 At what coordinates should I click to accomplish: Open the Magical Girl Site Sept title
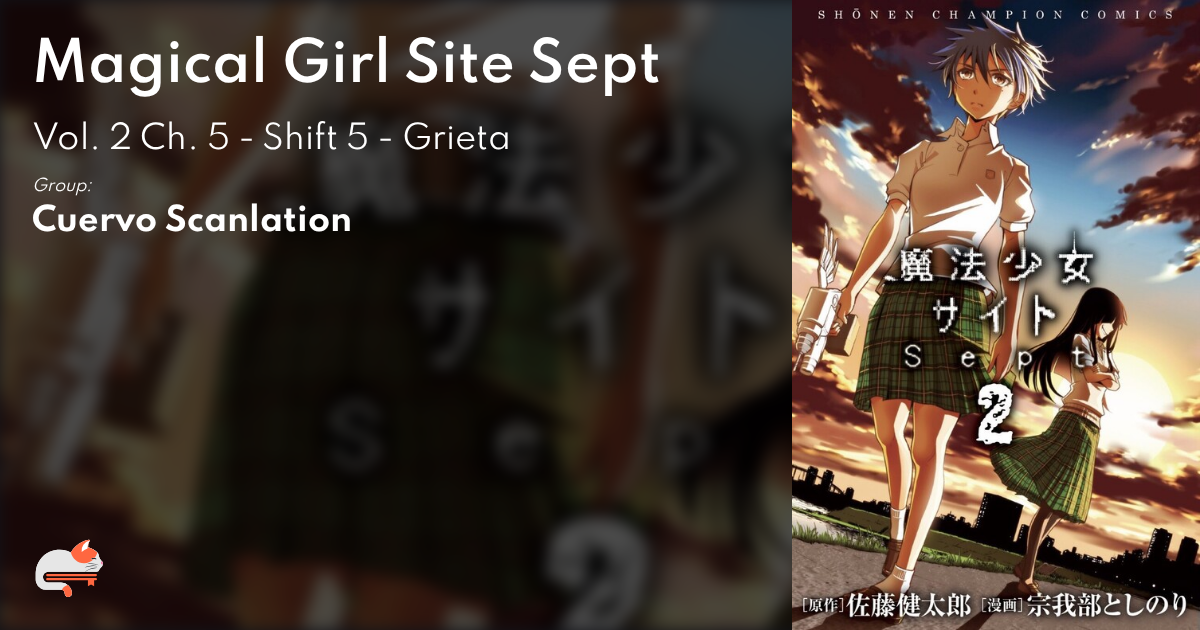coord(346,63)
